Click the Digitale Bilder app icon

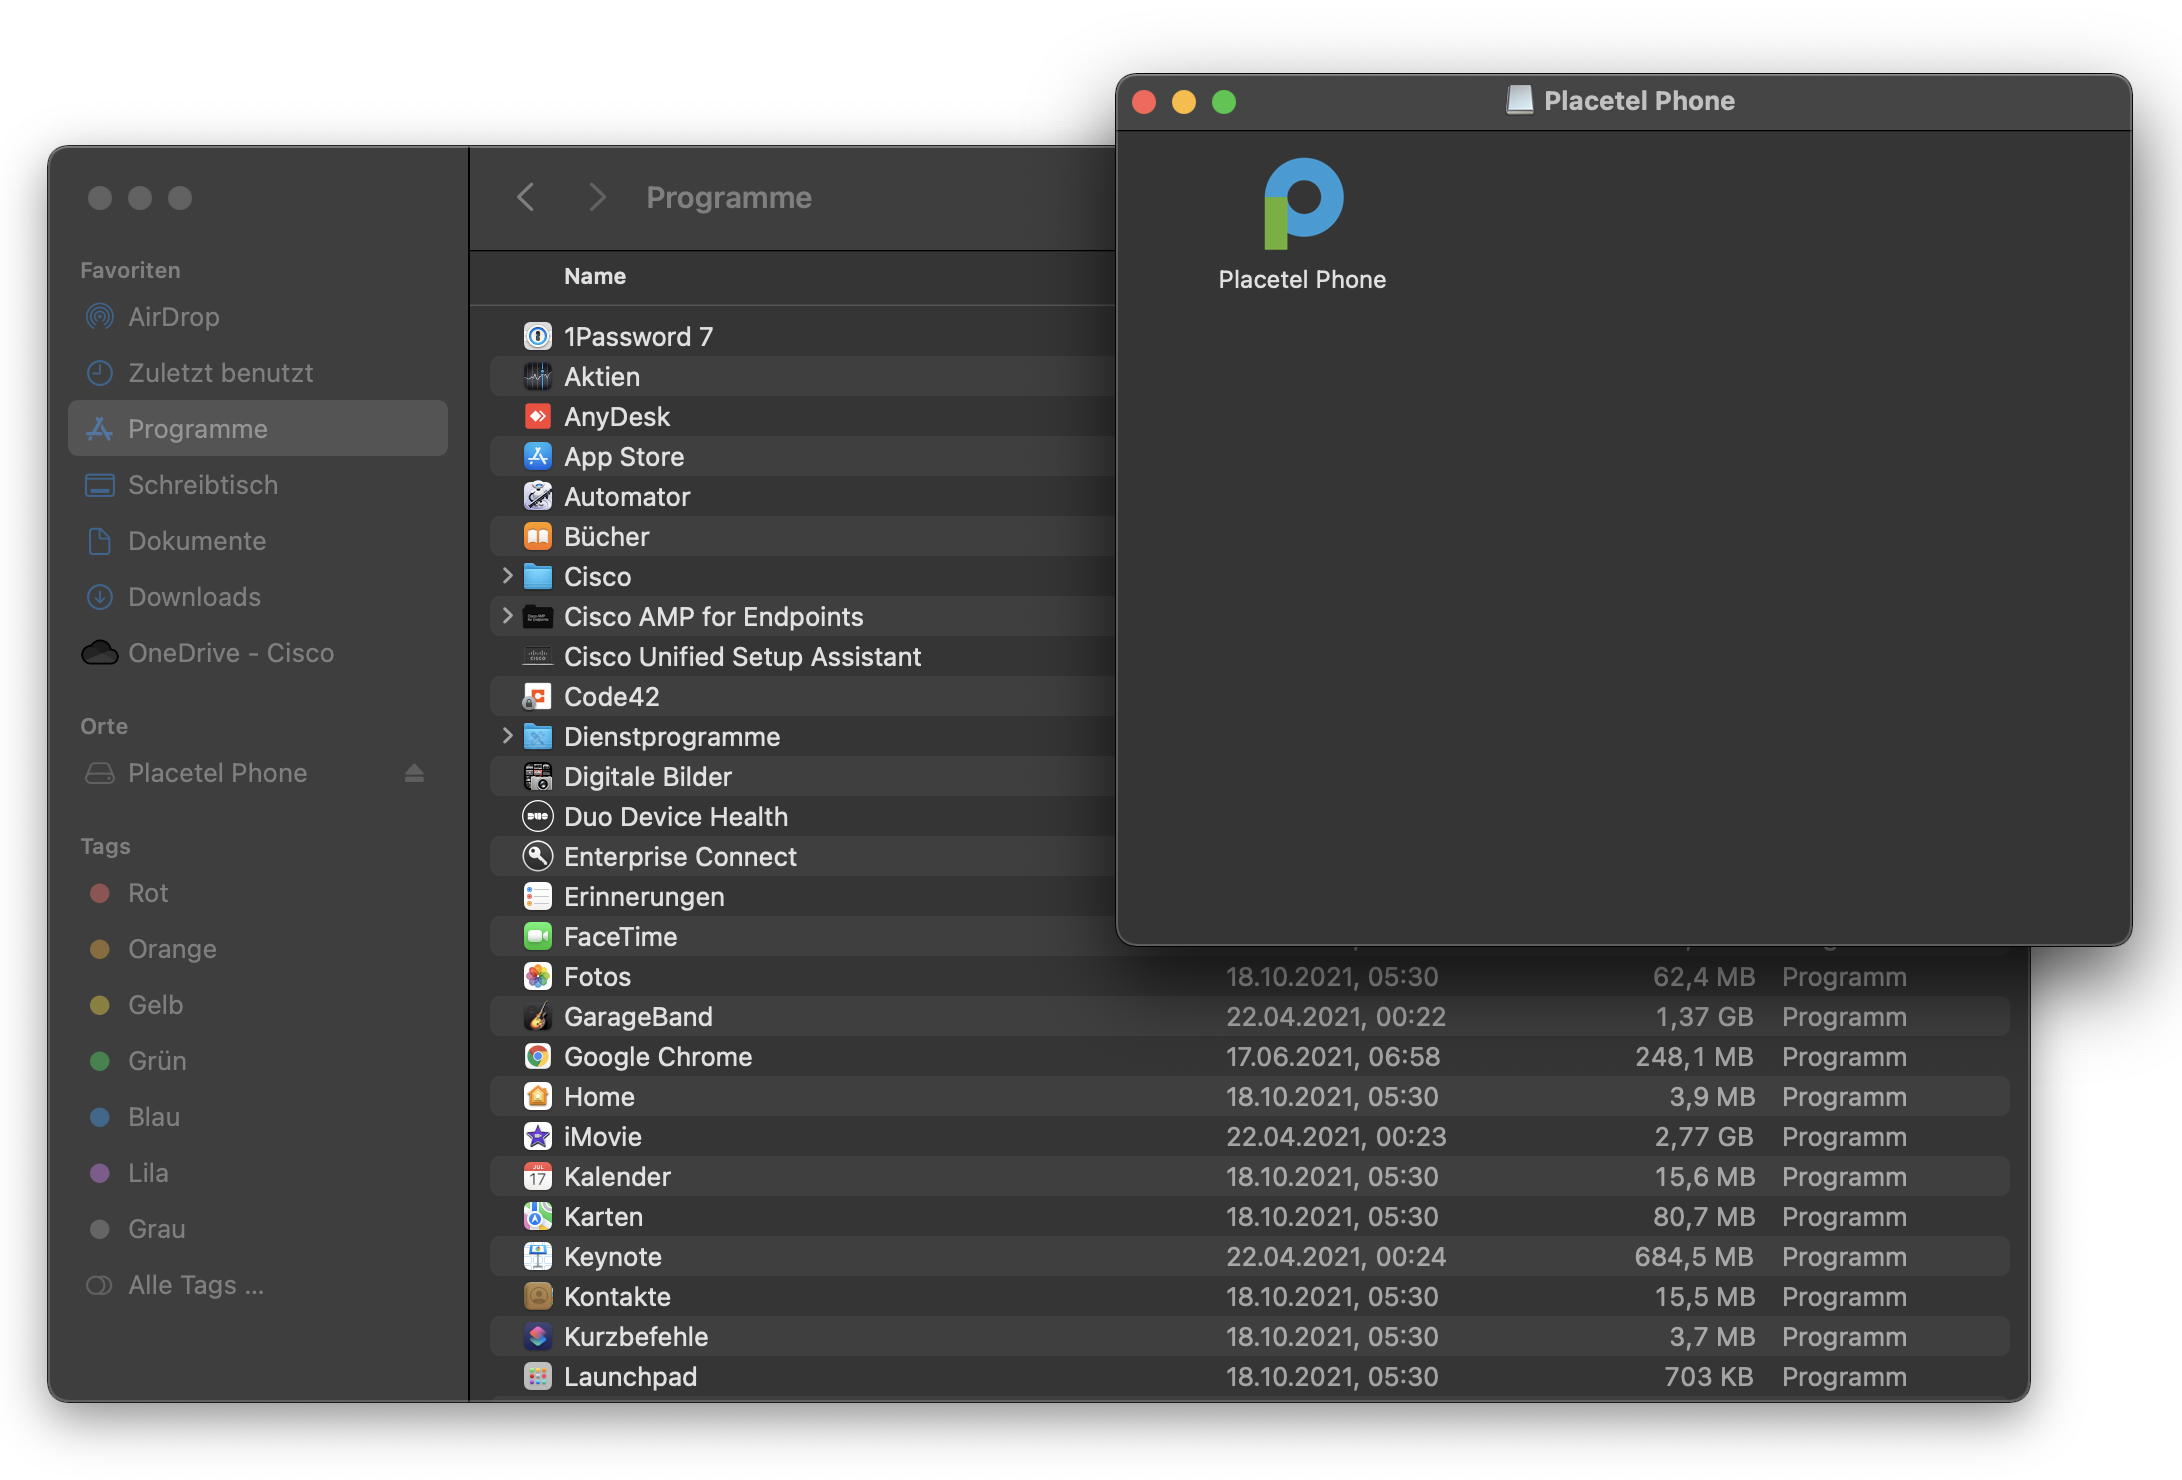pyautogui.click(x=538, y=776)
